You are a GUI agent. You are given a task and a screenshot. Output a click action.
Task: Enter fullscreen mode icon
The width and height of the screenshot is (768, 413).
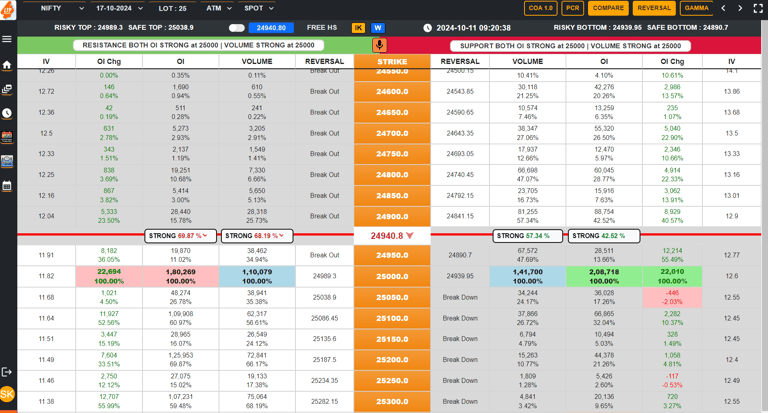758,8
